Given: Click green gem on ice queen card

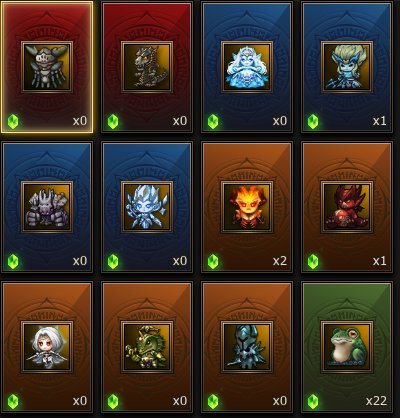Looking at the screenshot, I should 213,122.
